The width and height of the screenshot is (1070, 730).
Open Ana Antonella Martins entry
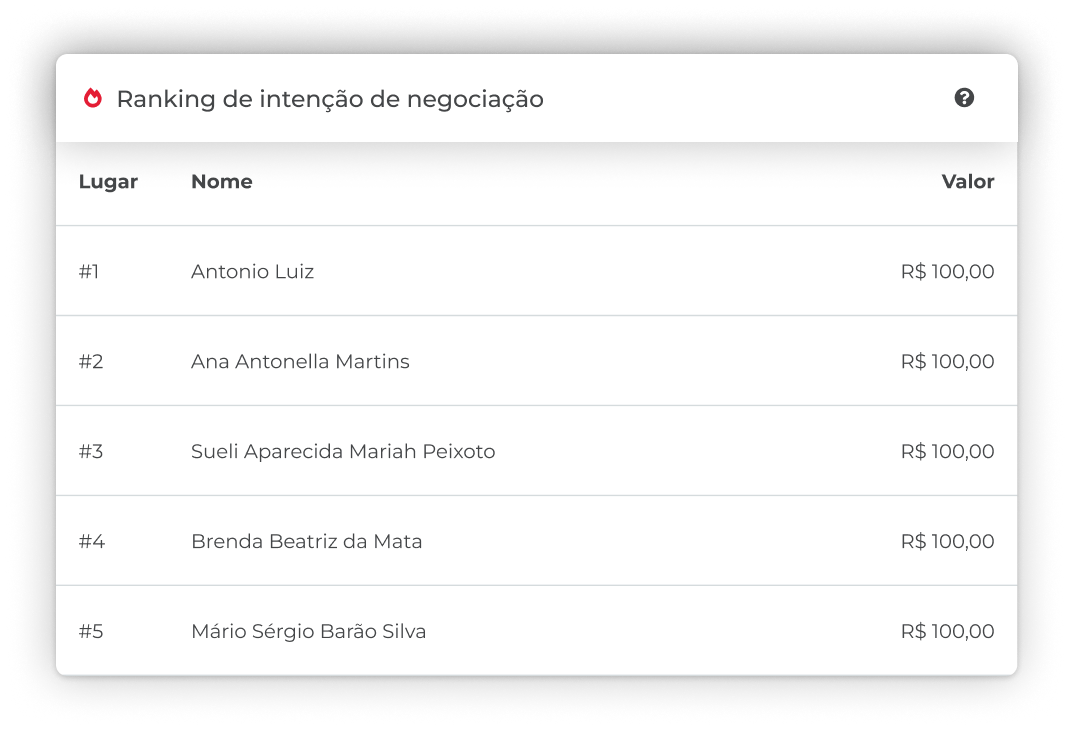coord(300,362)
